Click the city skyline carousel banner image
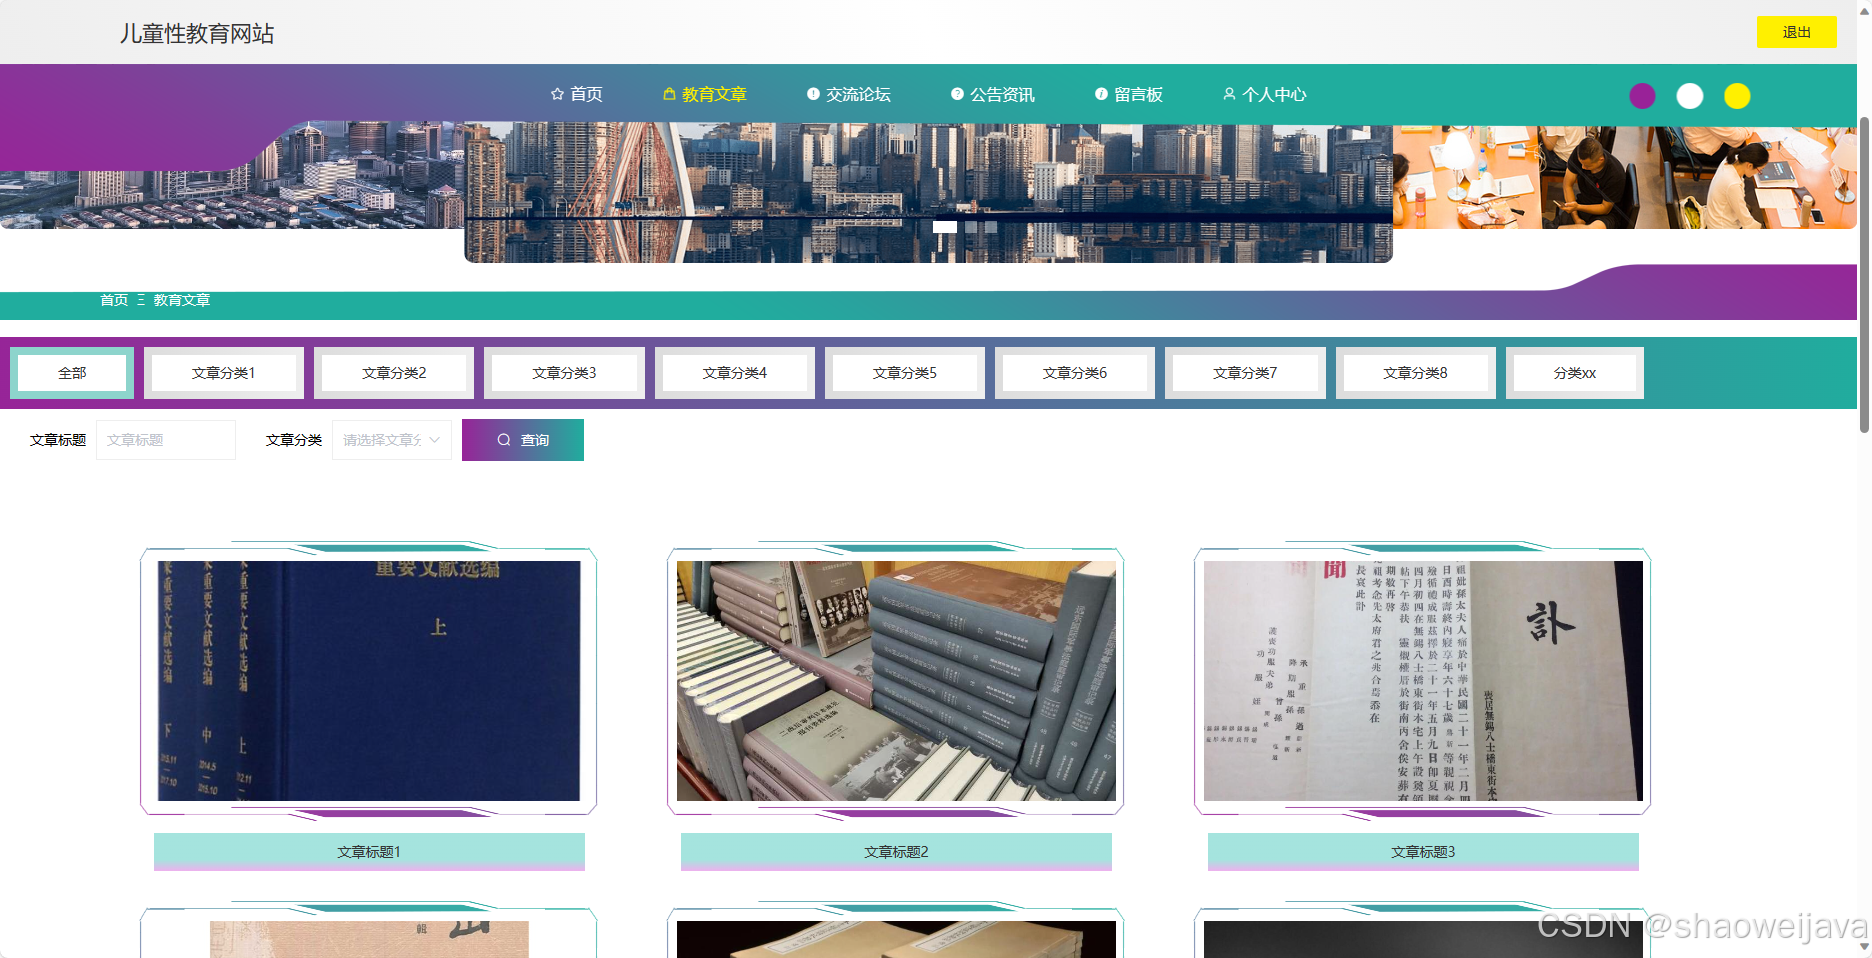Screen dimensions: 1872x958 click(x=928, y=193)
